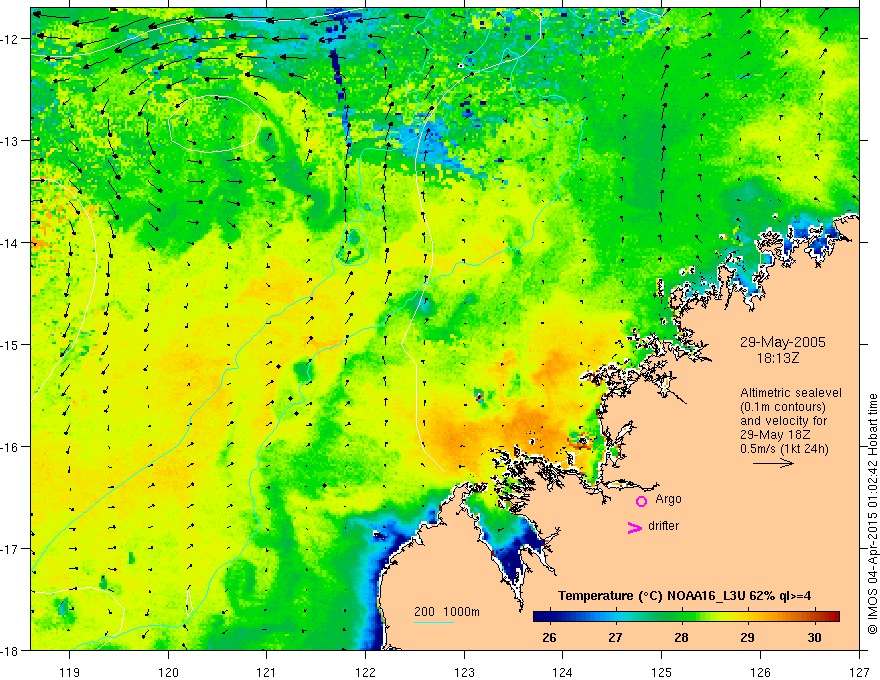Click the cyan bathymetry legend line
Image resolution: width=880 pixels, height=680 pixels.
click(434, 622)
